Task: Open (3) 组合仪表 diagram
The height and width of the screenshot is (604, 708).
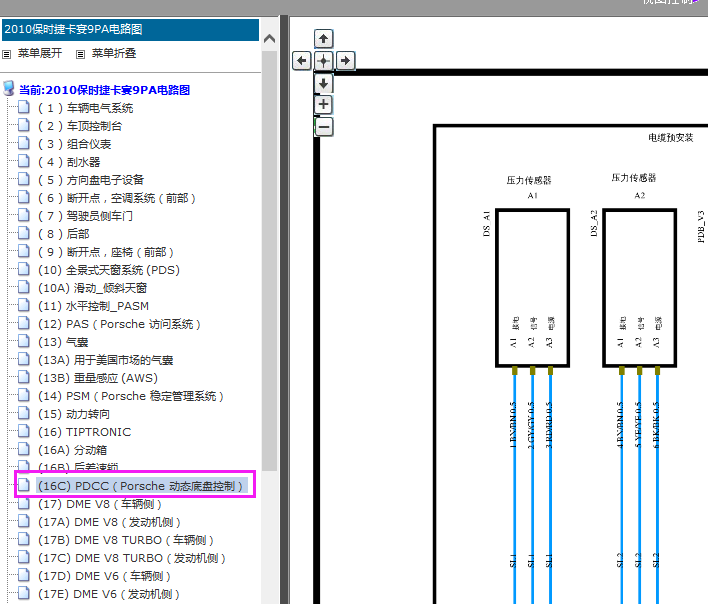Action: click(75, 144)
